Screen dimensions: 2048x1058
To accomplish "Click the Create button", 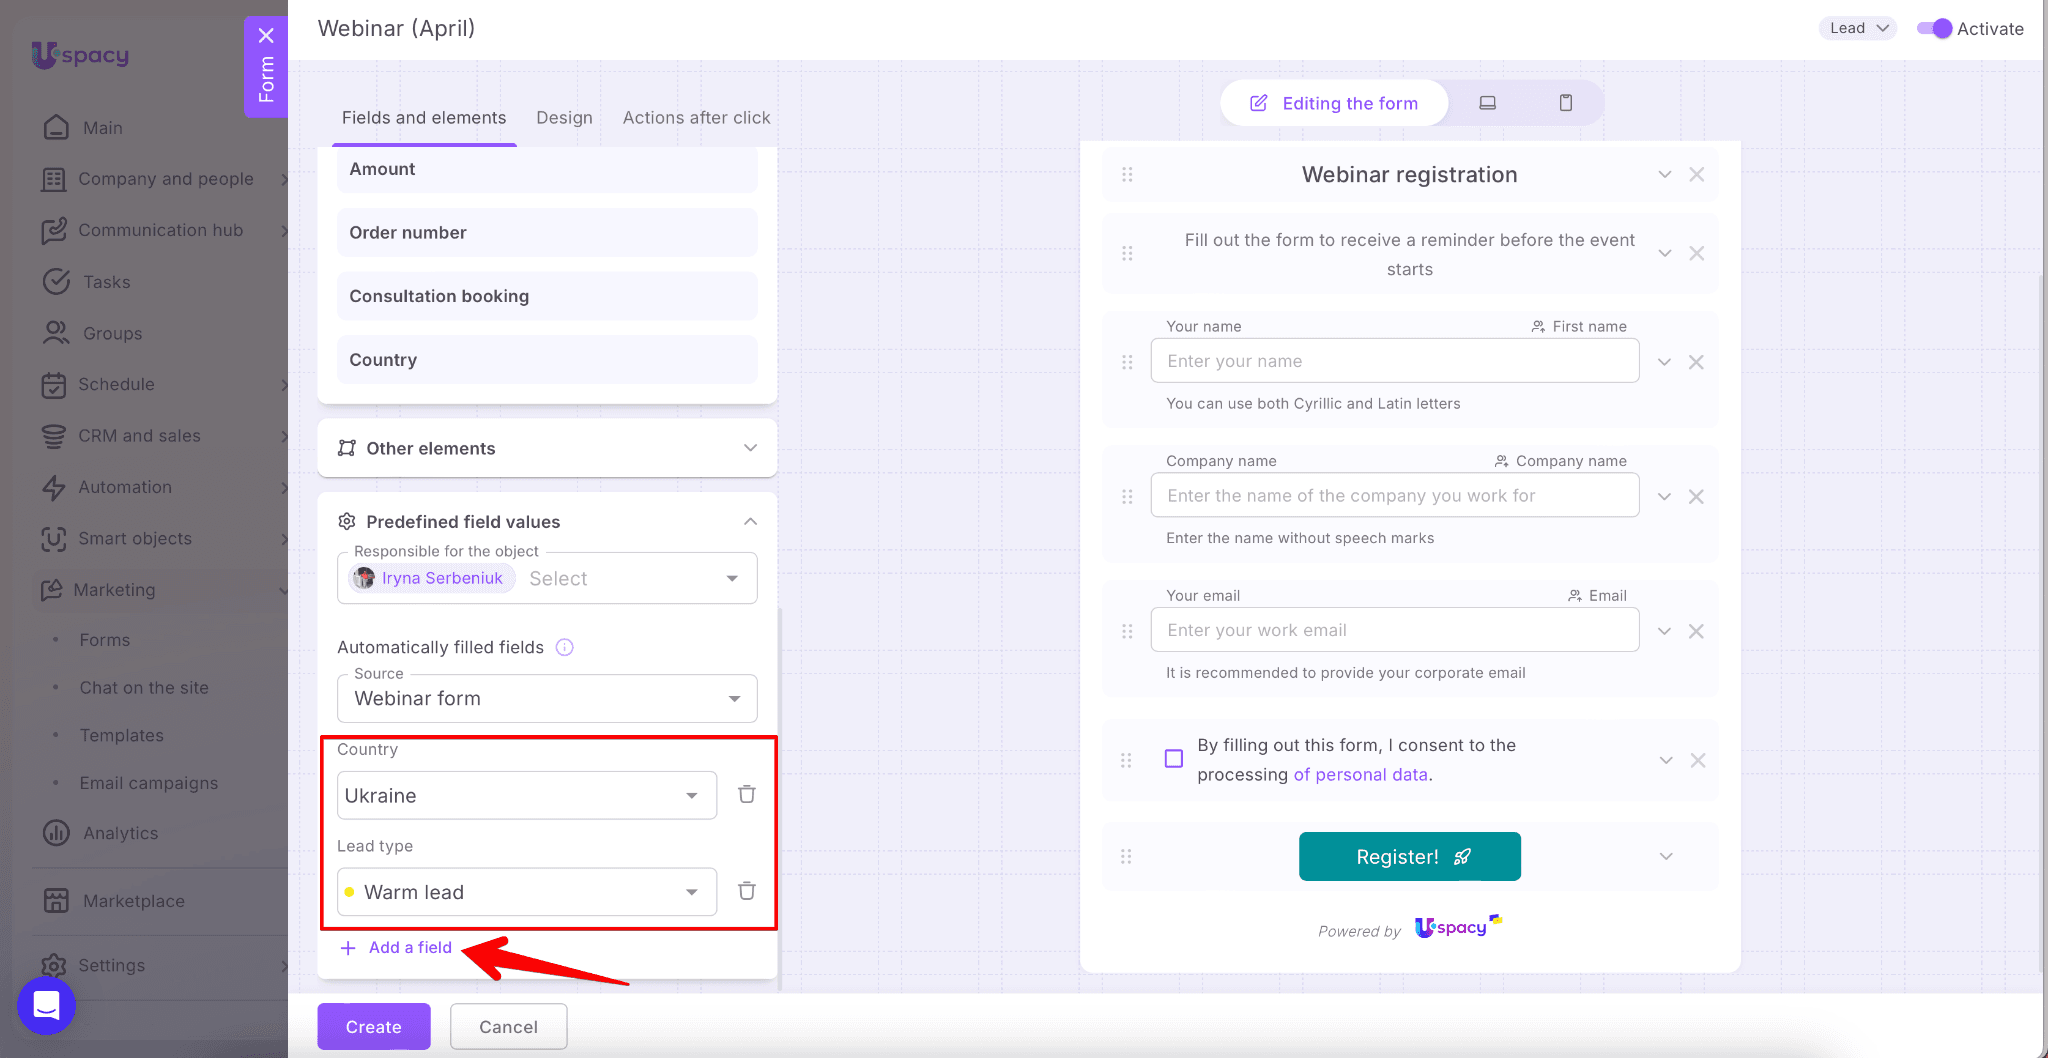I will [373, 1027].
